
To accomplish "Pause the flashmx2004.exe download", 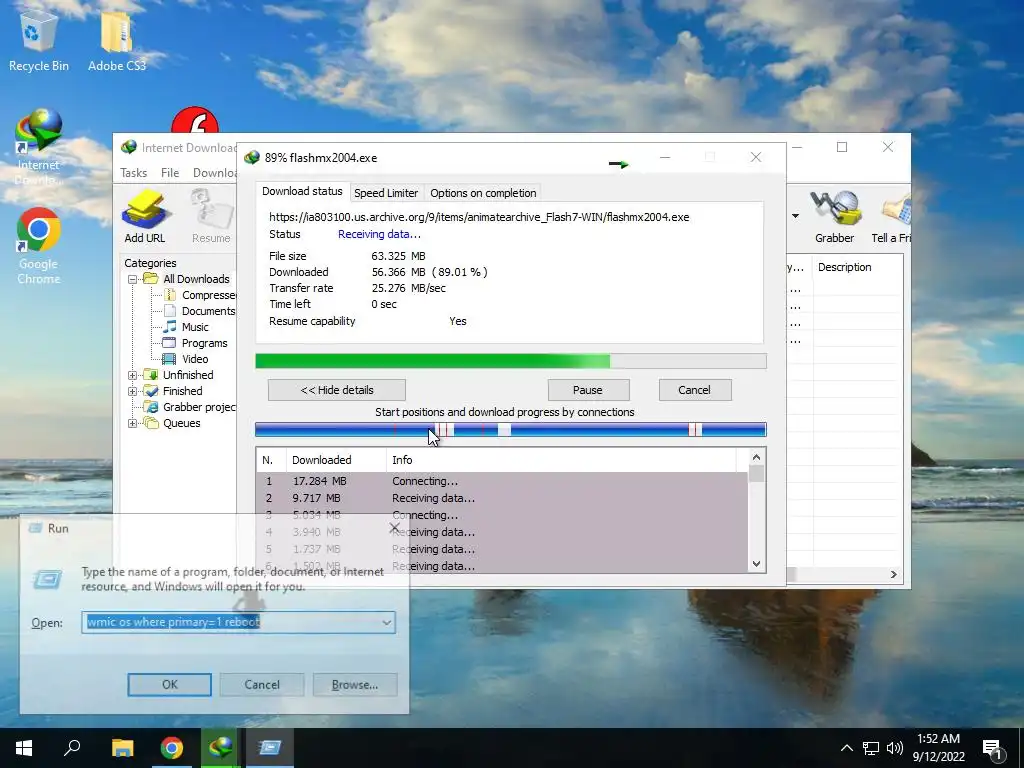I will coord(588,390).
